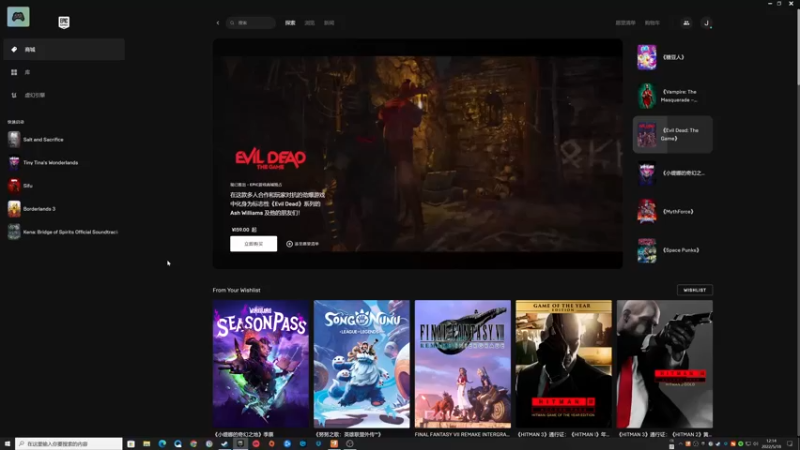This screenshot has height=450, width=800.
Task: Click the page vertical scrollbar
Action: 796,46
